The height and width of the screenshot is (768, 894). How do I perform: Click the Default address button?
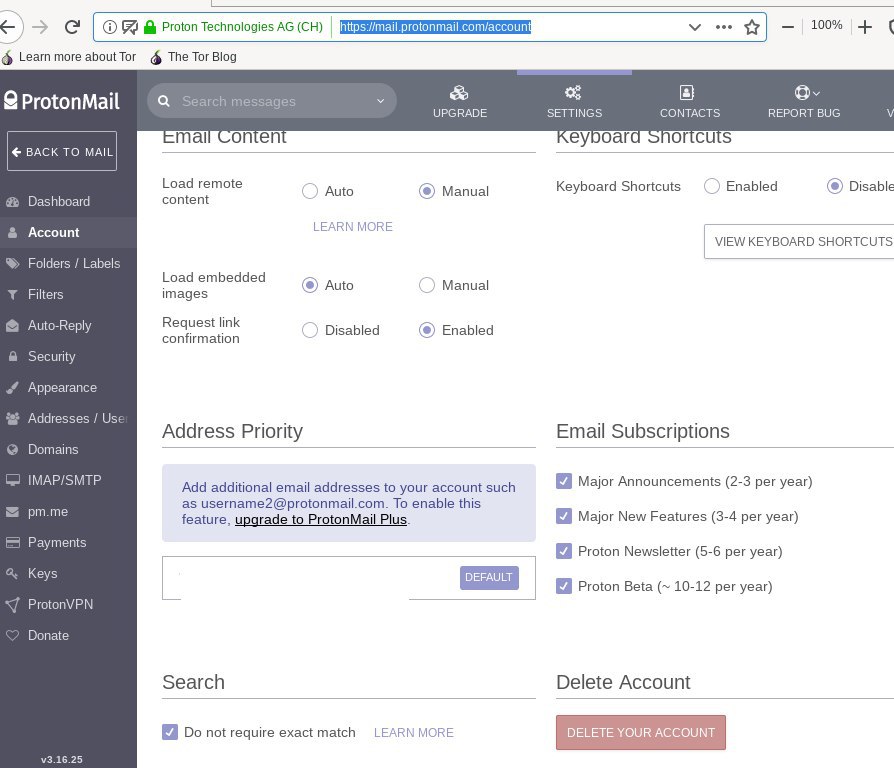click(x=489, y=578)
